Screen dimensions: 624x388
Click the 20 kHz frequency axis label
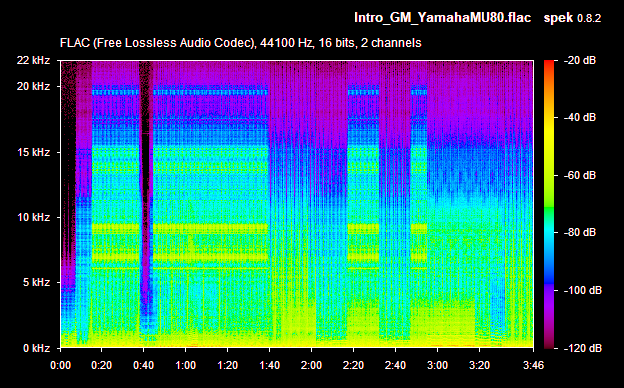[33, 86]
